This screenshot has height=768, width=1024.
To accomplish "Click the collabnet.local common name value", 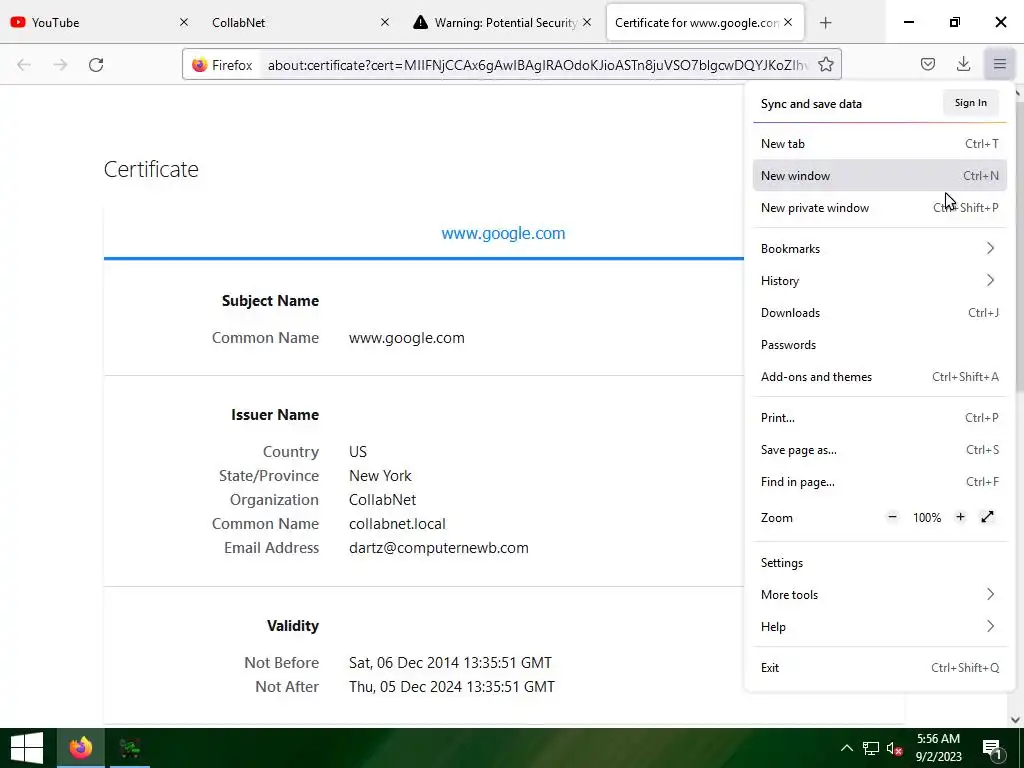I will [x=397, y=524].
